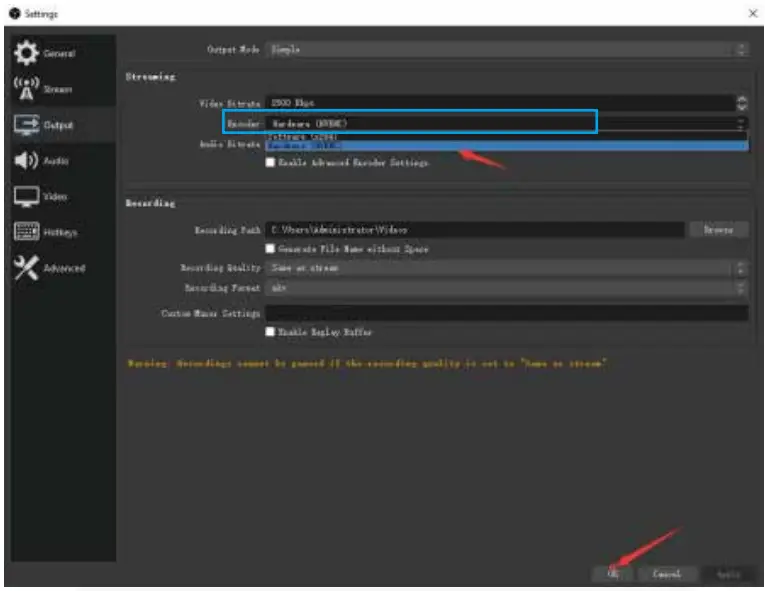
Task: Switch to the Stream tab label
Action: coord(58,89)
